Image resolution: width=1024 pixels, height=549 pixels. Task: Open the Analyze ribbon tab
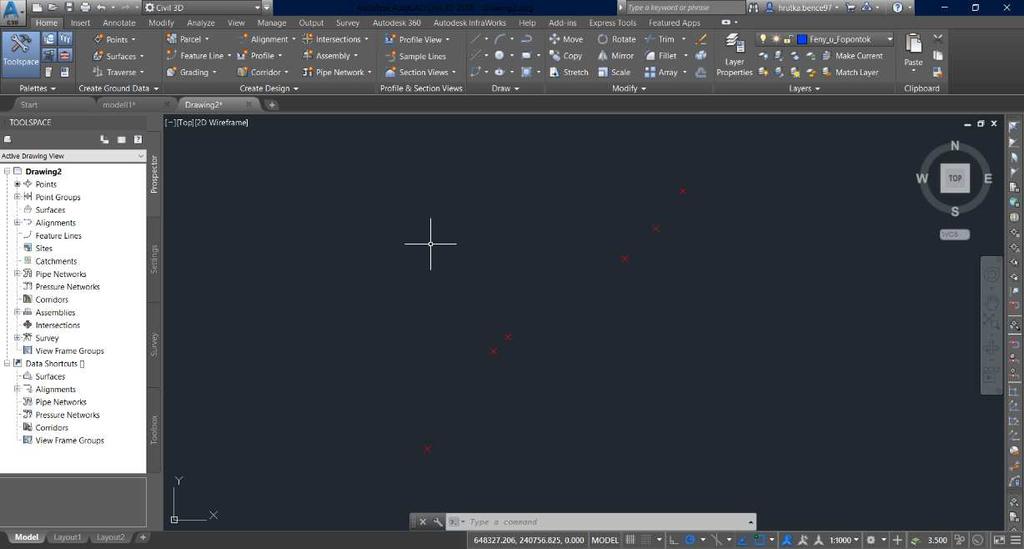tap(200, 23)
